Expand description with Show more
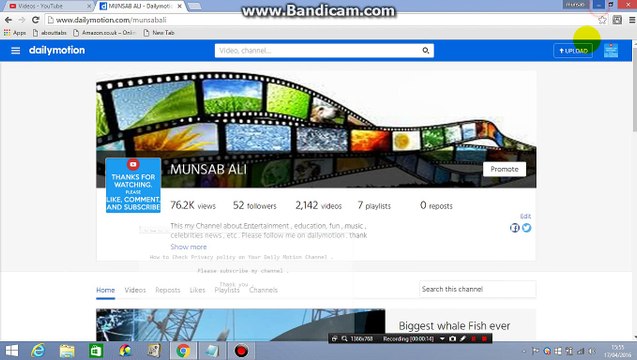637x360 pixels. 188,247
